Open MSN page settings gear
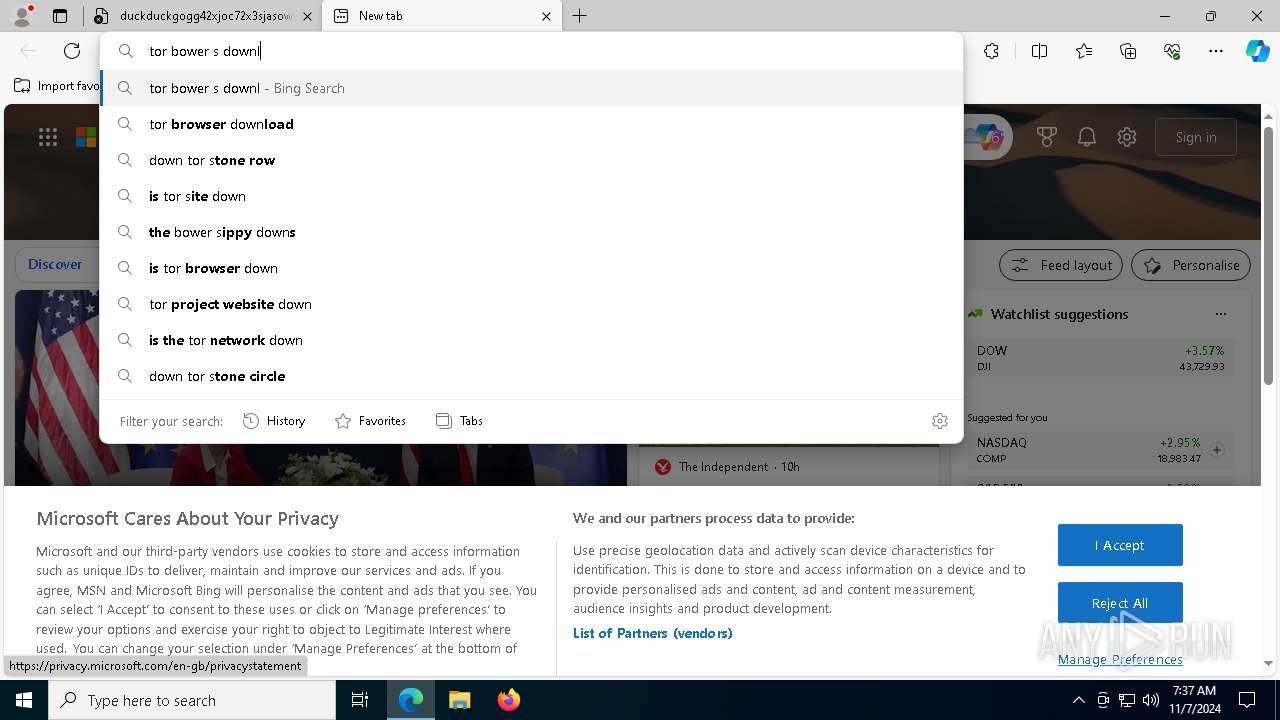 pos(1127,138)
